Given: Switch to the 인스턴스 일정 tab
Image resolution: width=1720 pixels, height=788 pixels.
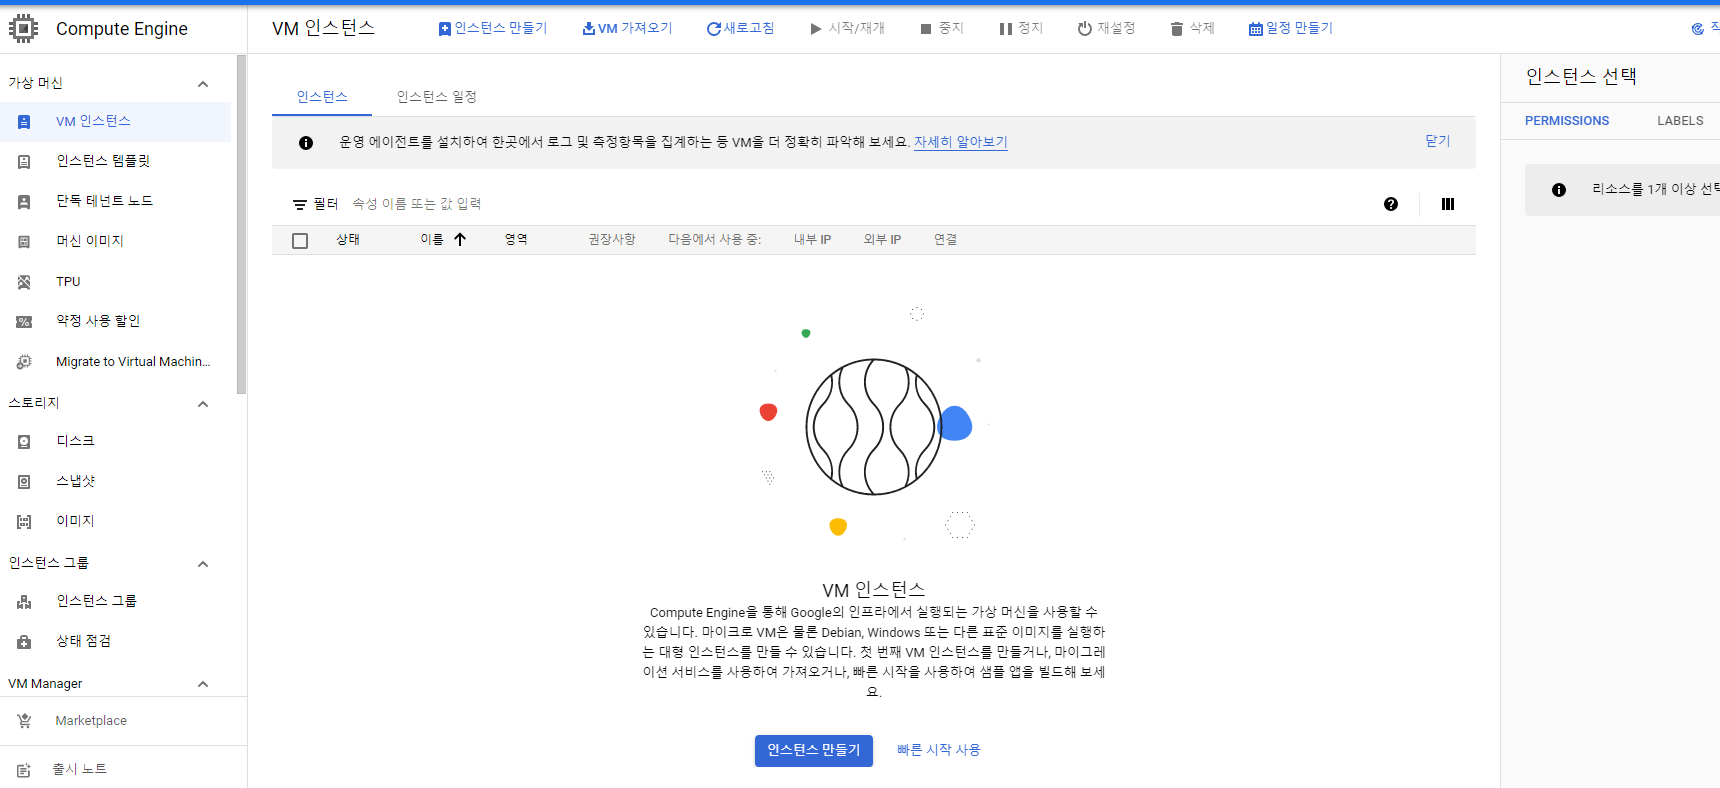Looking at the screenshot, I should pos(437,96).
